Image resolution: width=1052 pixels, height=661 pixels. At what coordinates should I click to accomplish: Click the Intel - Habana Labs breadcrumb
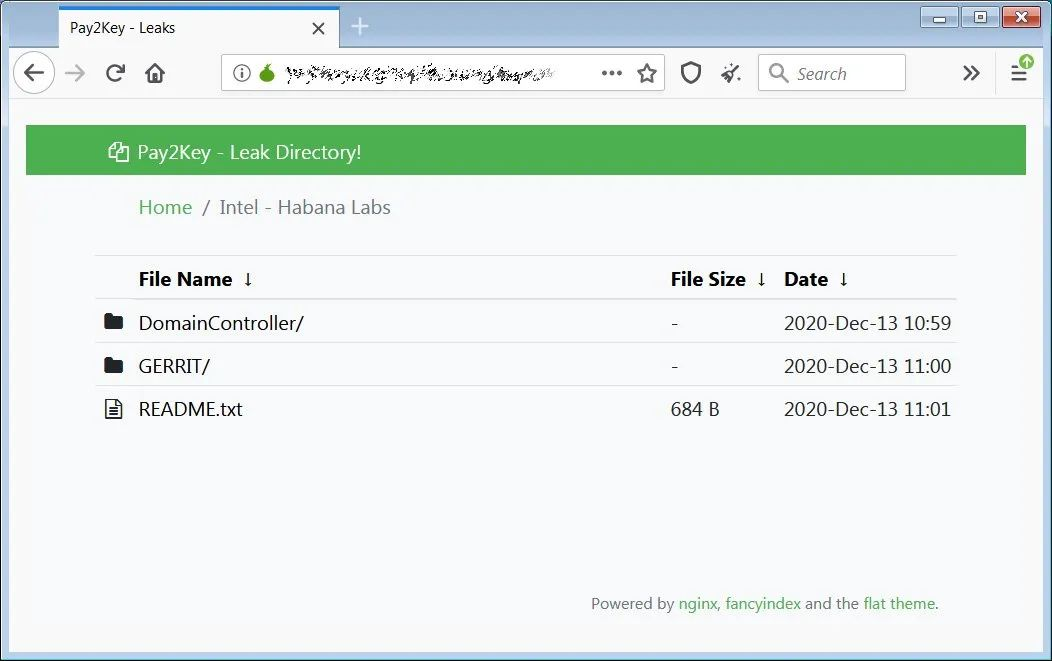coord(305,207)
